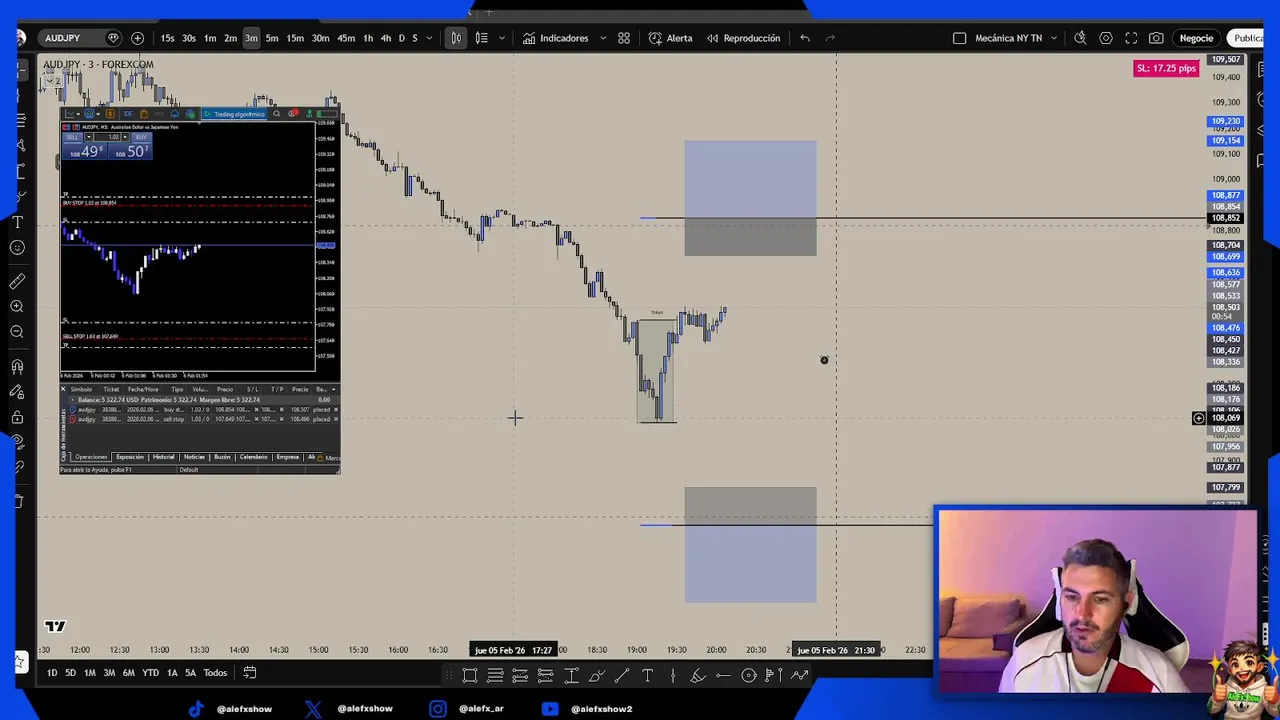Screen dimensions: 1280x720
Task: Select the 4h timeframe
Action: [386, 38]
